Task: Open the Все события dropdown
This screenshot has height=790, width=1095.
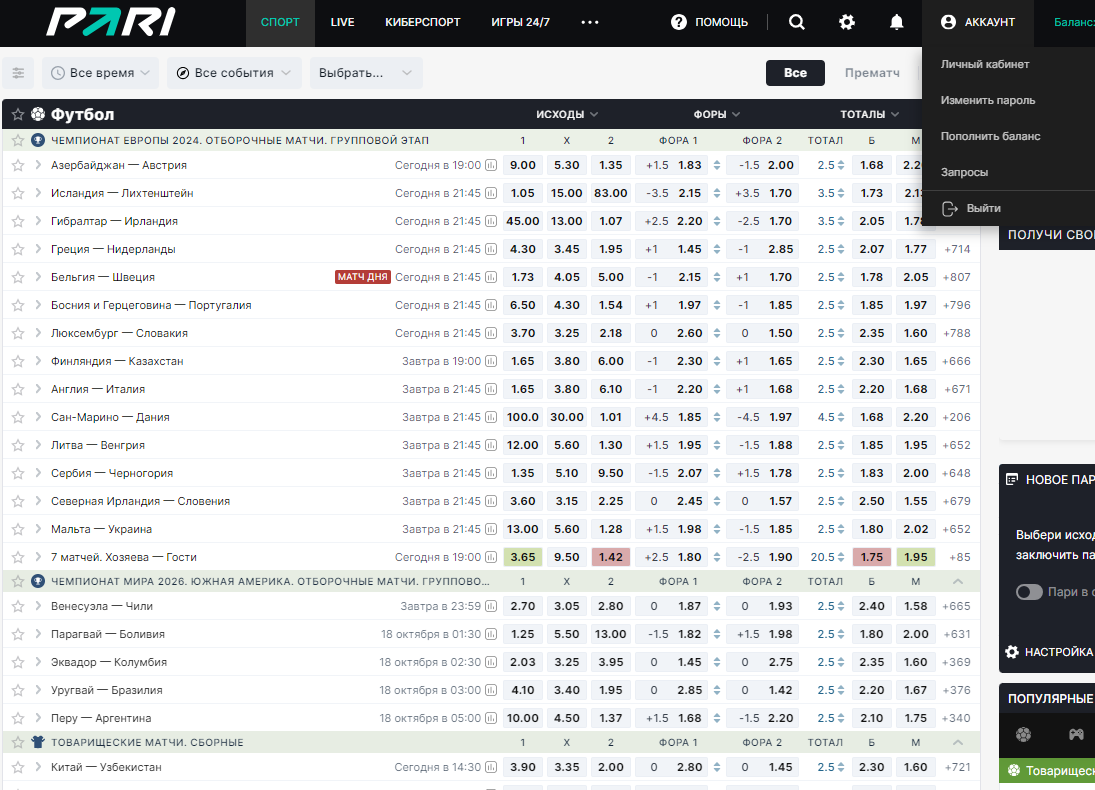Action: click(234, 73)
